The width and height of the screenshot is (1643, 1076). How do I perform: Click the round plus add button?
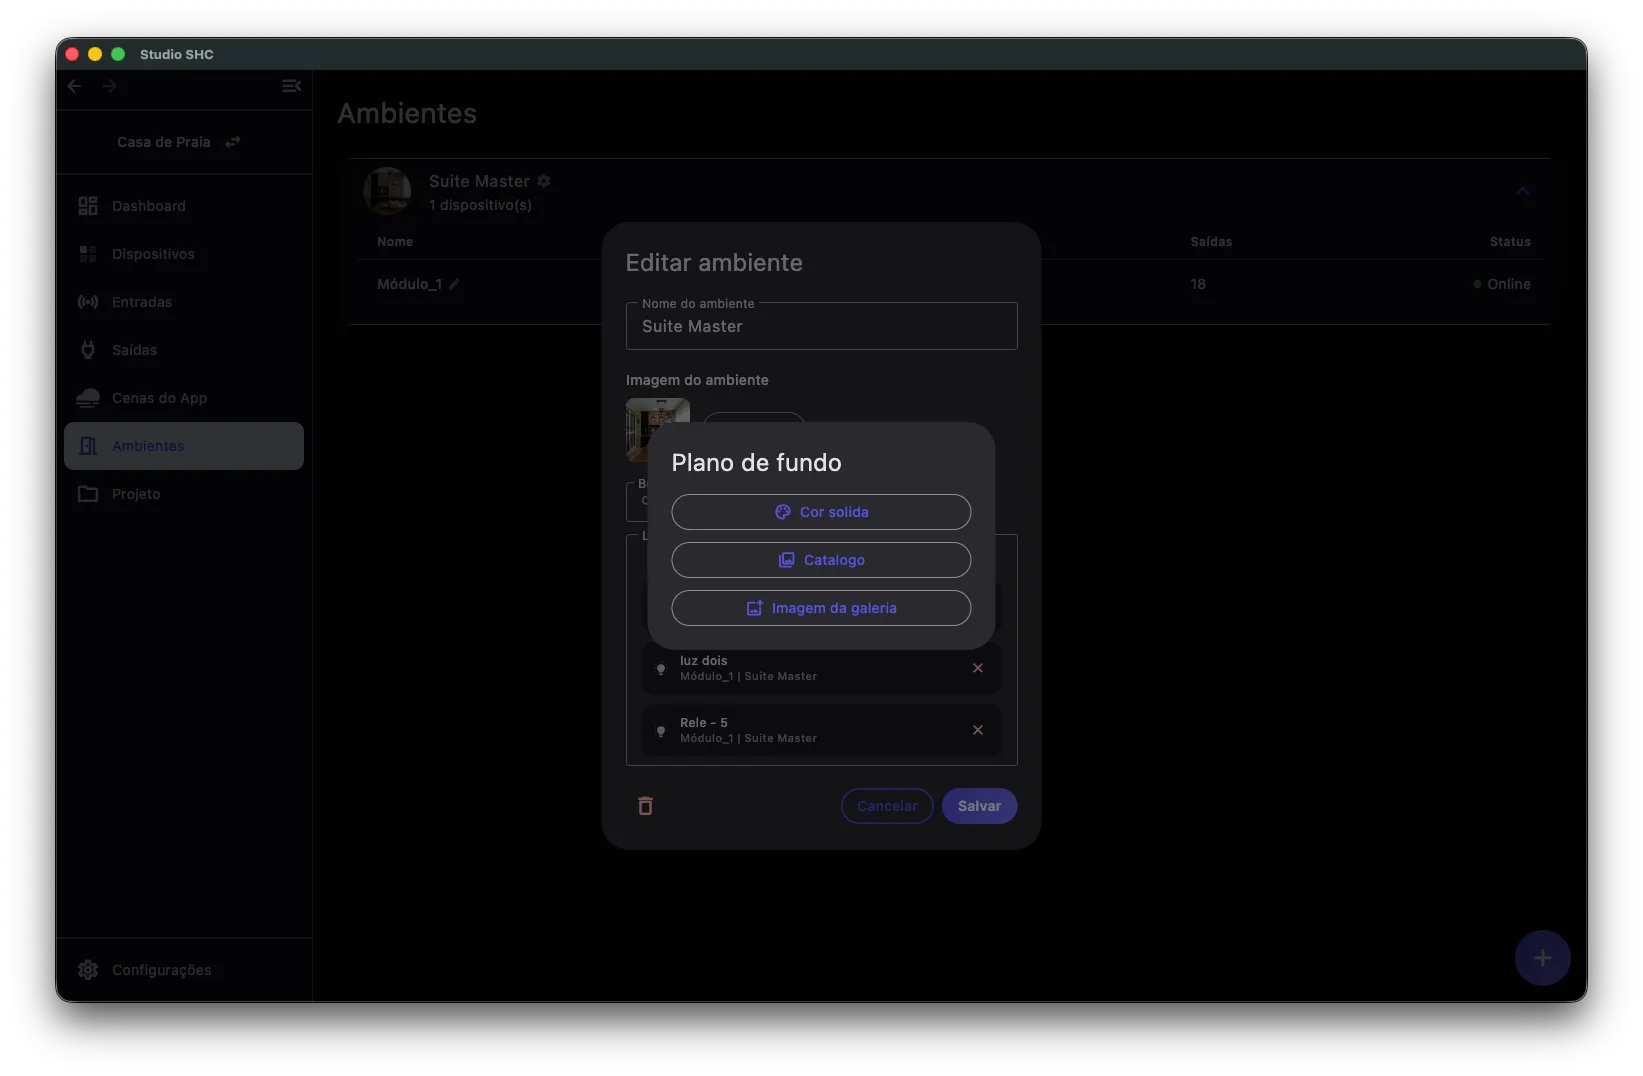point(1542,958)
